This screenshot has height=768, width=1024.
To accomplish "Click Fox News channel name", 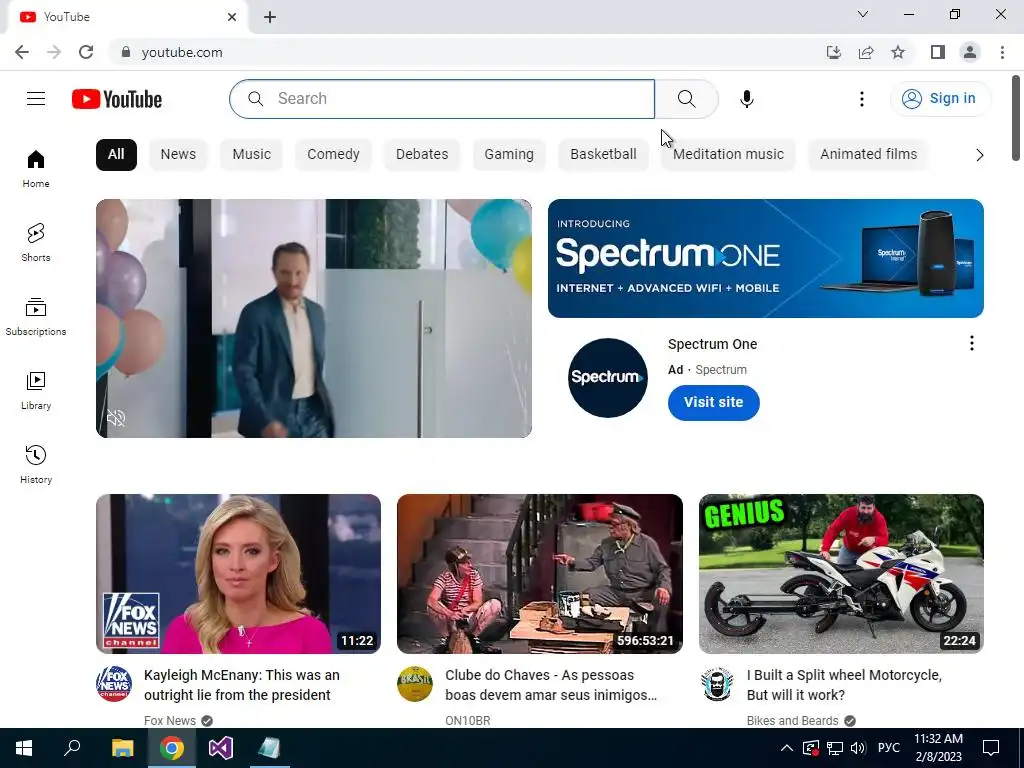I will tap(170, 720).
